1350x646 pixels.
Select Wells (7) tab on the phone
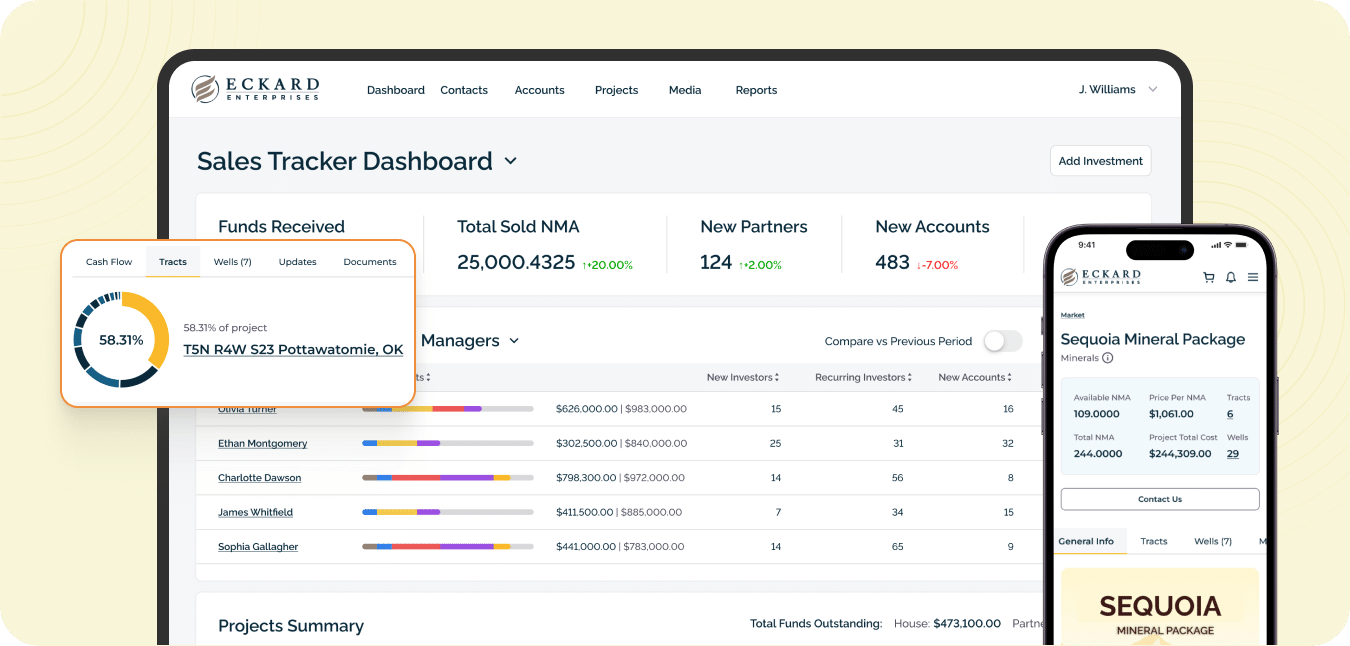[1213, 541]
